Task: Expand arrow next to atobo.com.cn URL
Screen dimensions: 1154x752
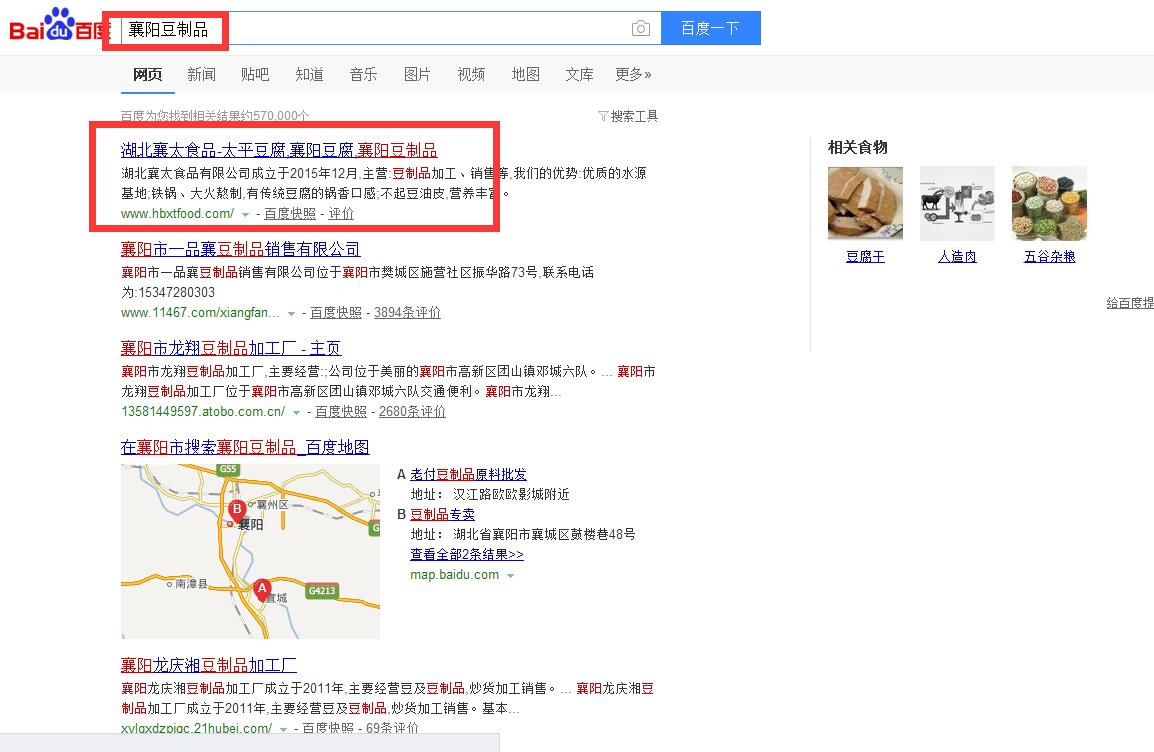Action: 297,413
